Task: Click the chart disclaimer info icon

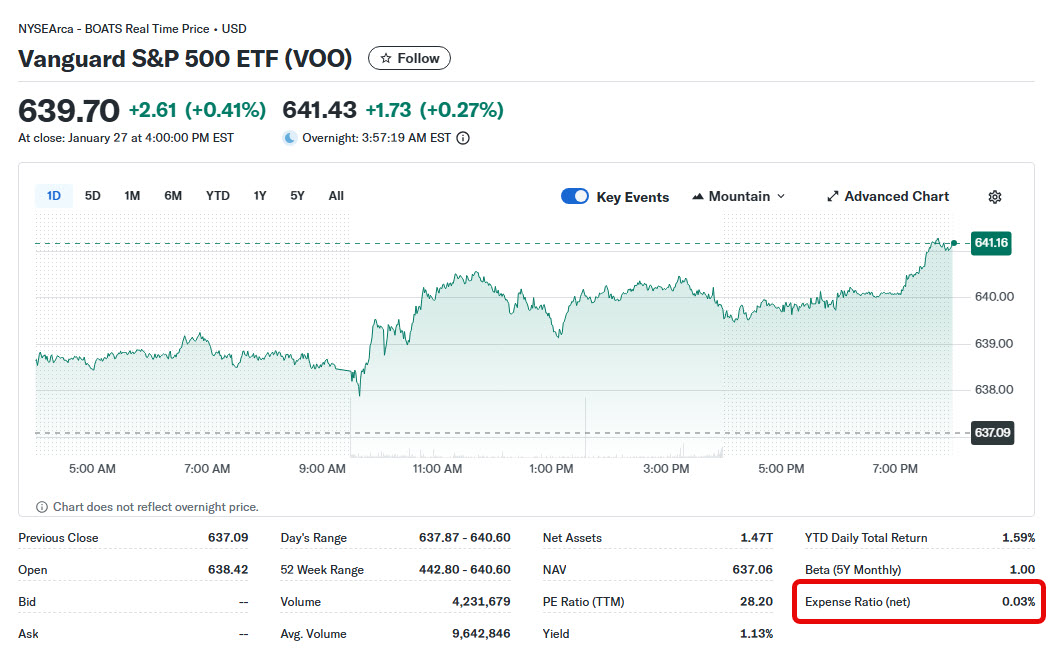Action: point(42,507)
